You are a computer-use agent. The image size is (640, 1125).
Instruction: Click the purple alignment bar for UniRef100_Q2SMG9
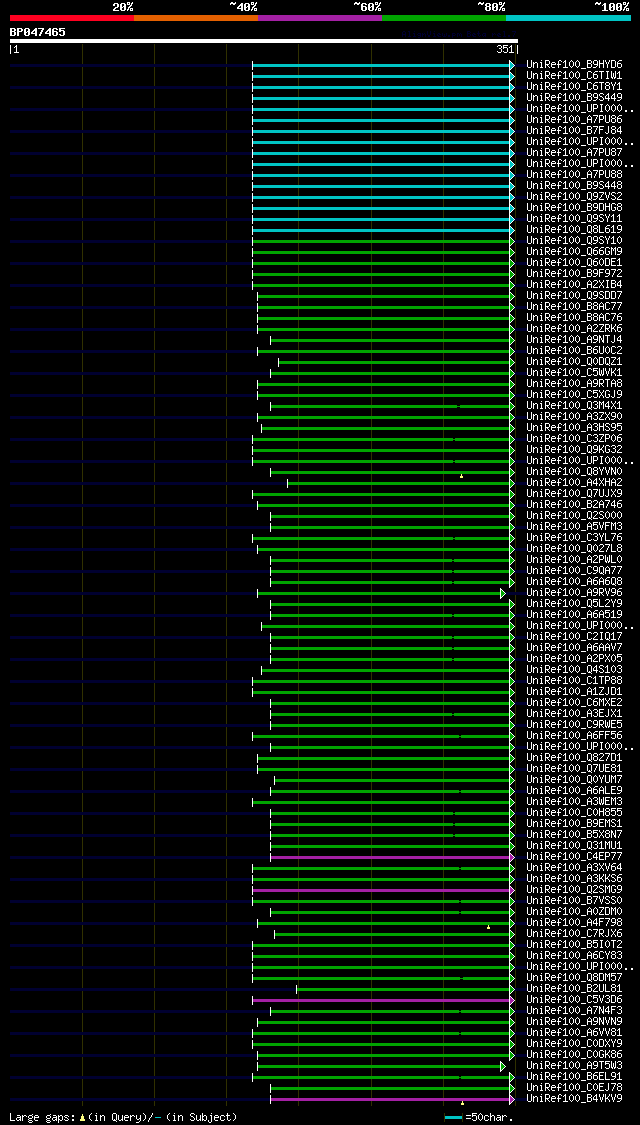[383, 890]
